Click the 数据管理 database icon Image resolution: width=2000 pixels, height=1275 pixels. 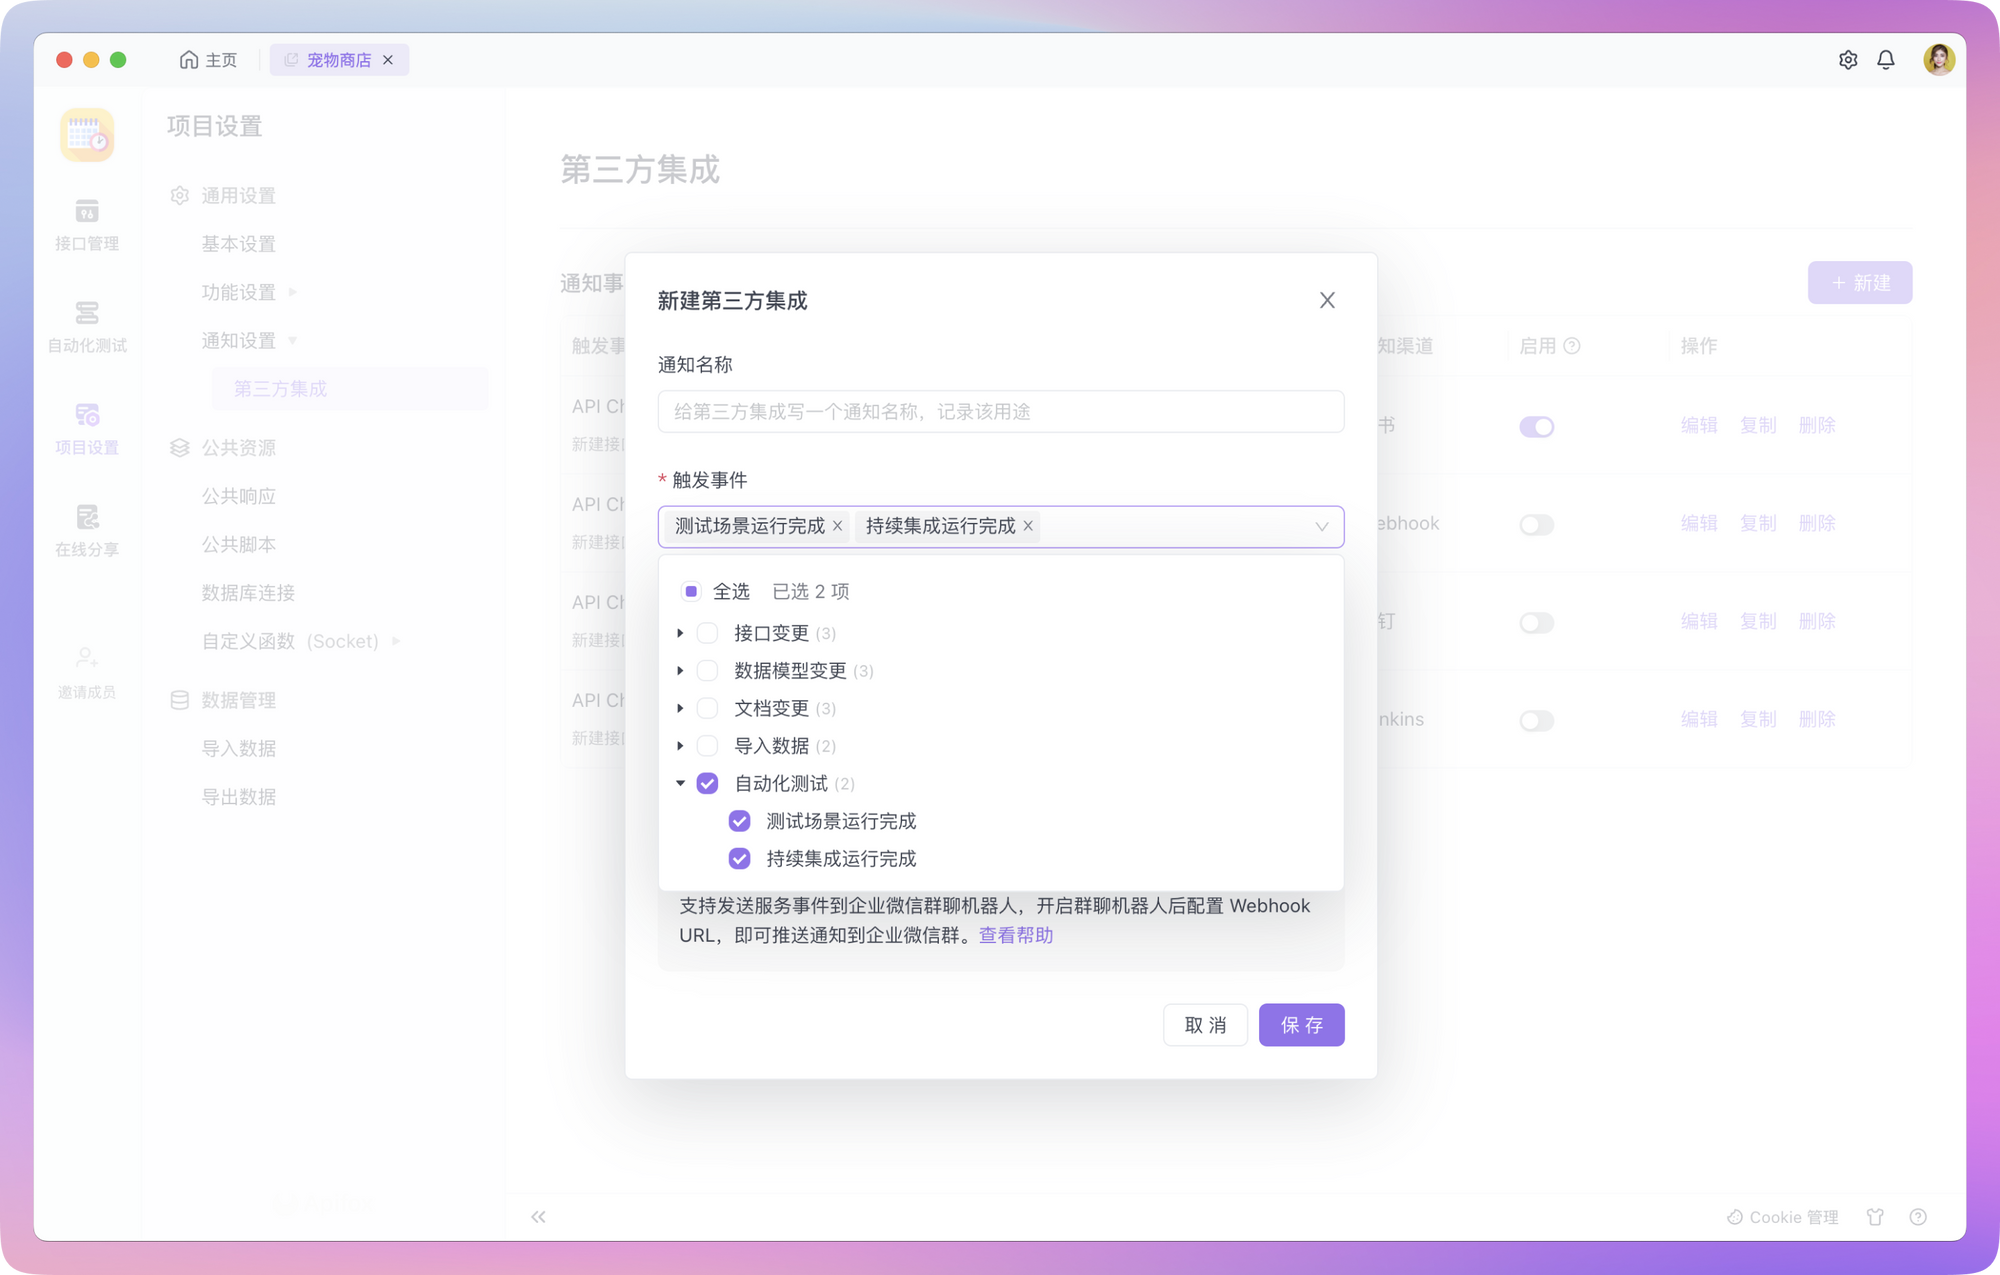coord(179,700)
